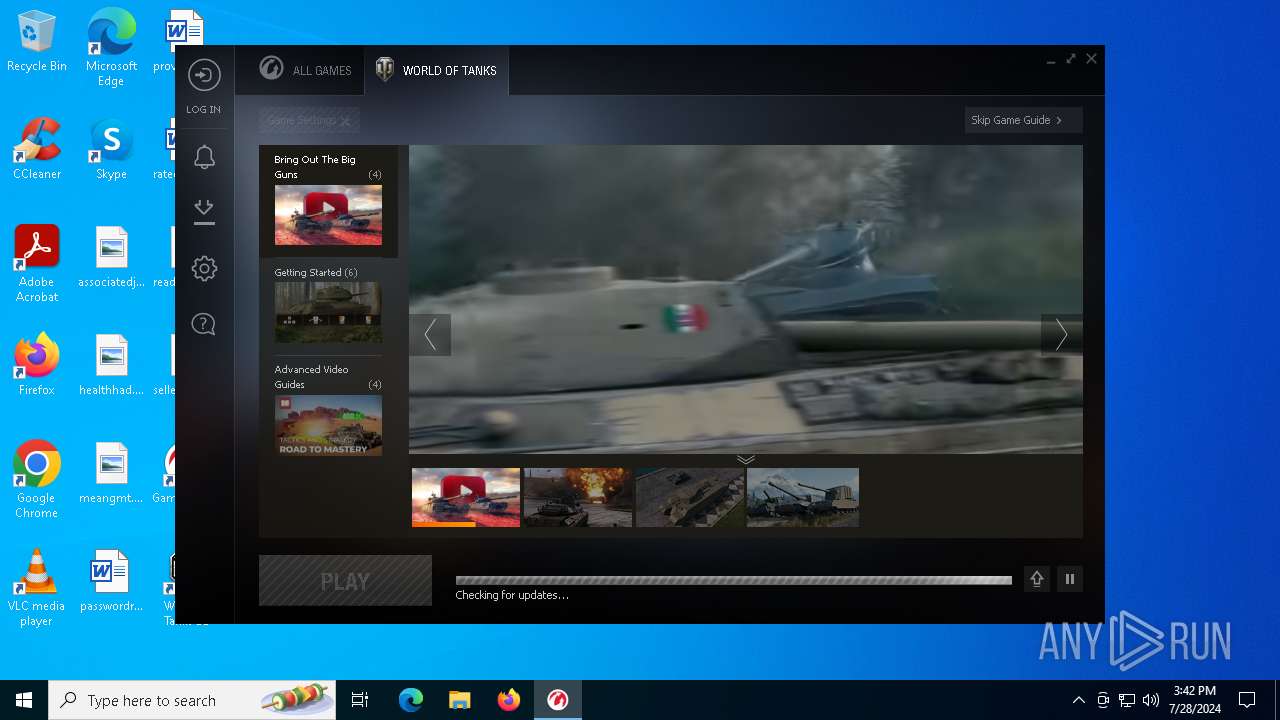The image size is (1280, 720).
Task: Open Firefox desktop shortcut
Action: pos(37,364)
